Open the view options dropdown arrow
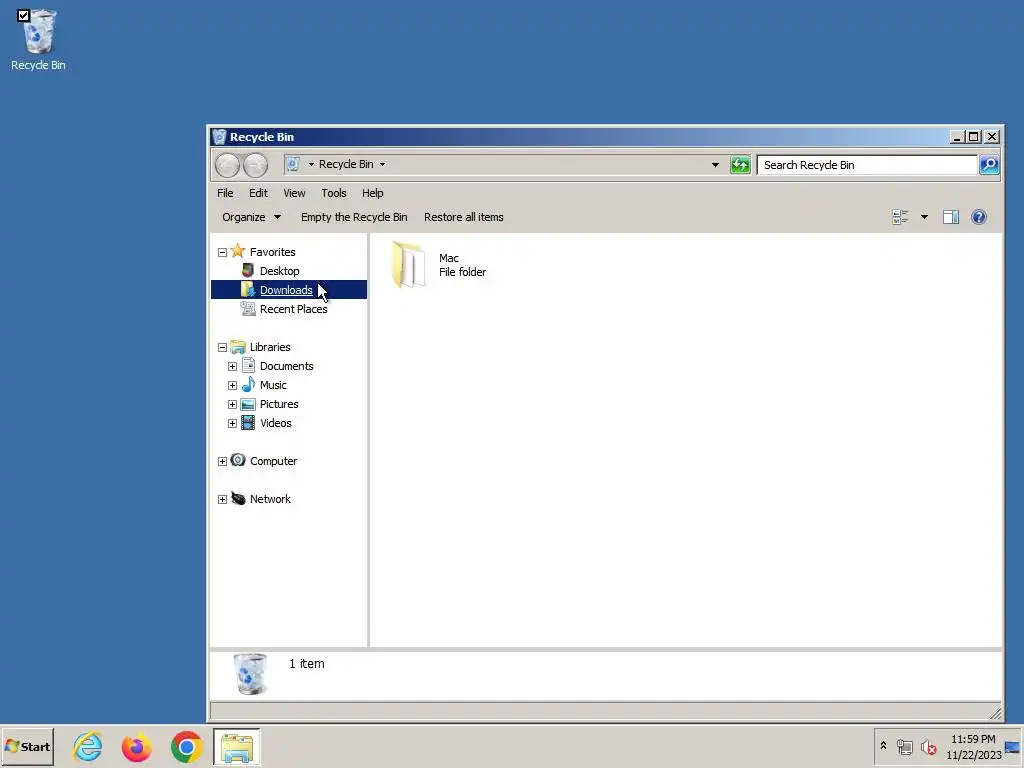This screenshot has height=768, width=1024. tap(924, 217)
